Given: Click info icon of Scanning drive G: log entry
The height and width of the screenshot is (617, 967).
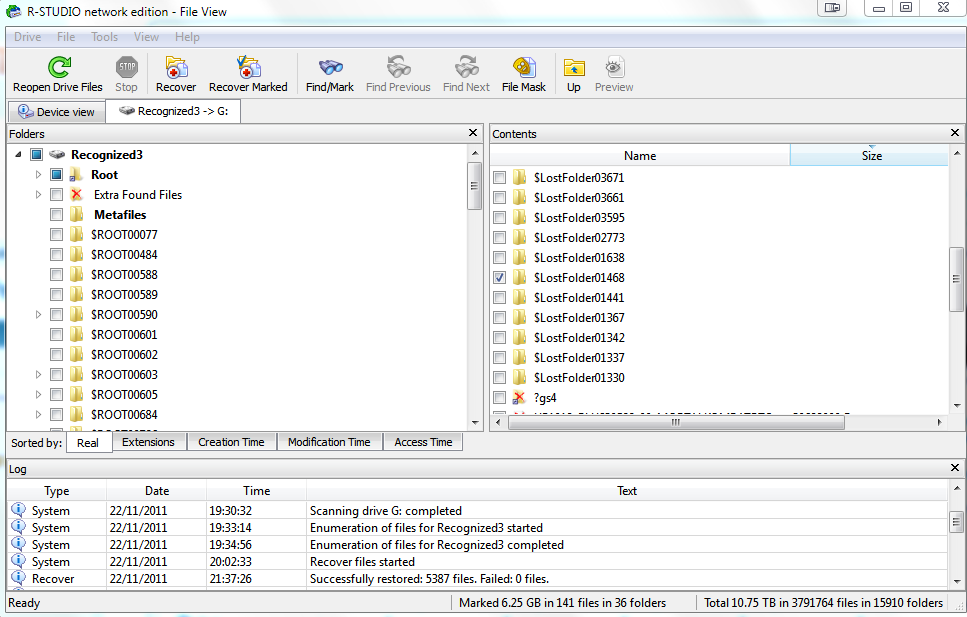Looking at the screenshot, I should click(19, 510).
